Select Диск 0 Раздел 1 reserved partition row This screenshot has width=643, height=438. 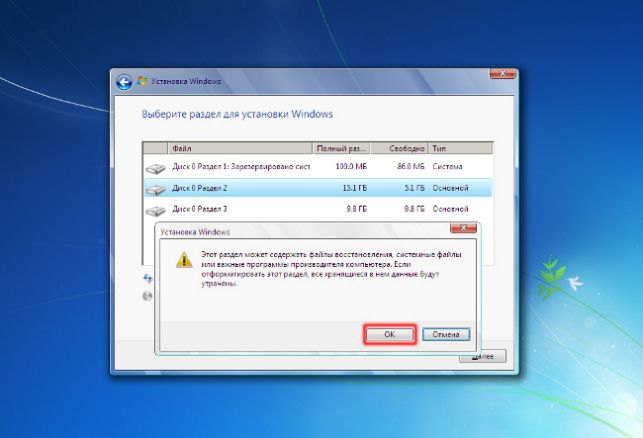[318, 167]
